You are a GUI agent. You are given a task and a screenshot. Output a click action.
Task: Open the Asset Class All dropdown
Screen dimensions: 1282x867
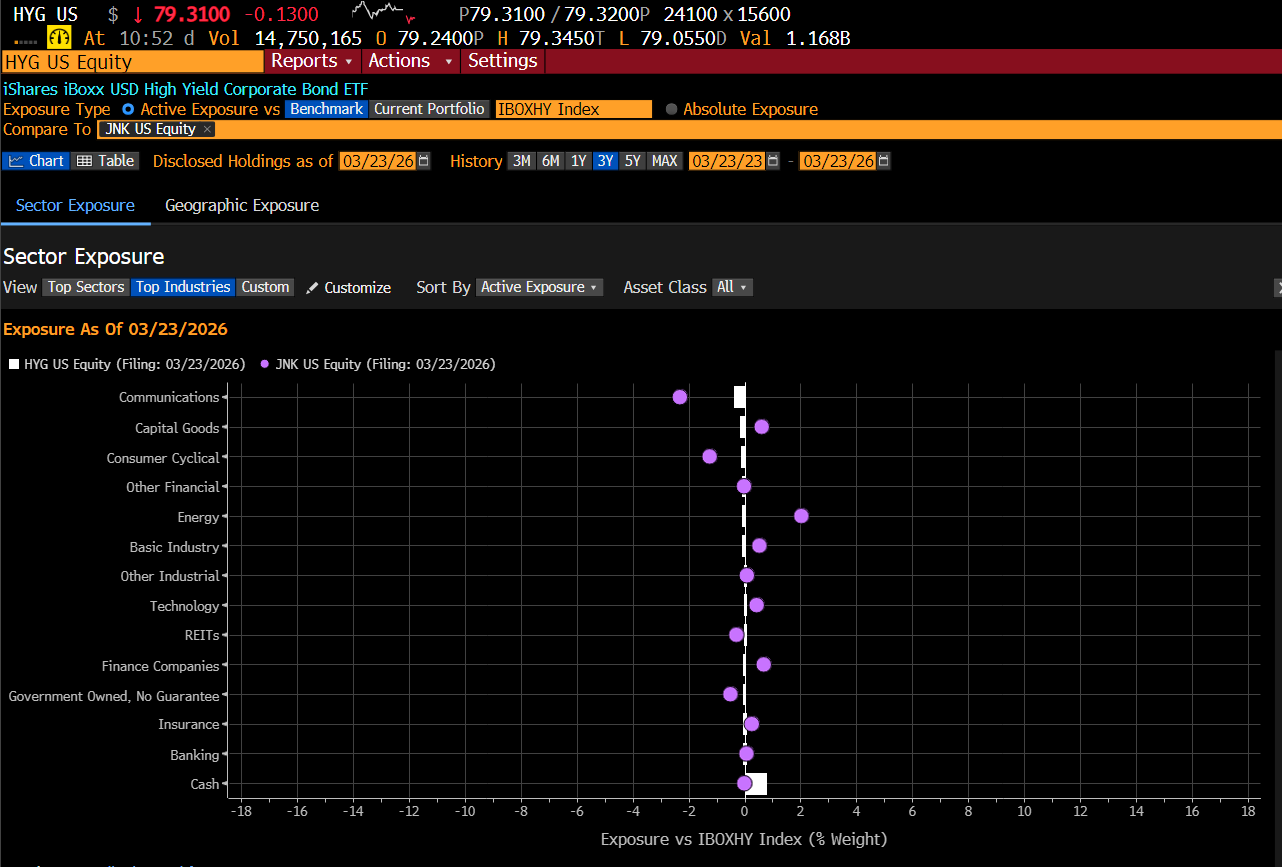point(732,287)
